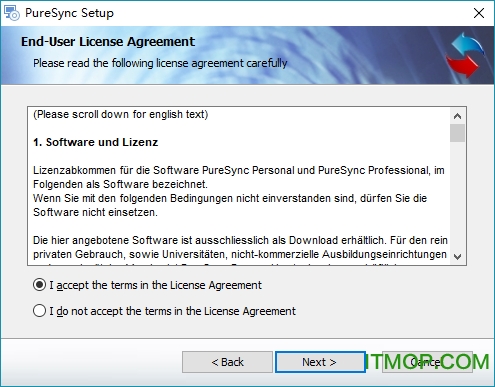Select the do not accept terms radio button

tap(39, 311)
